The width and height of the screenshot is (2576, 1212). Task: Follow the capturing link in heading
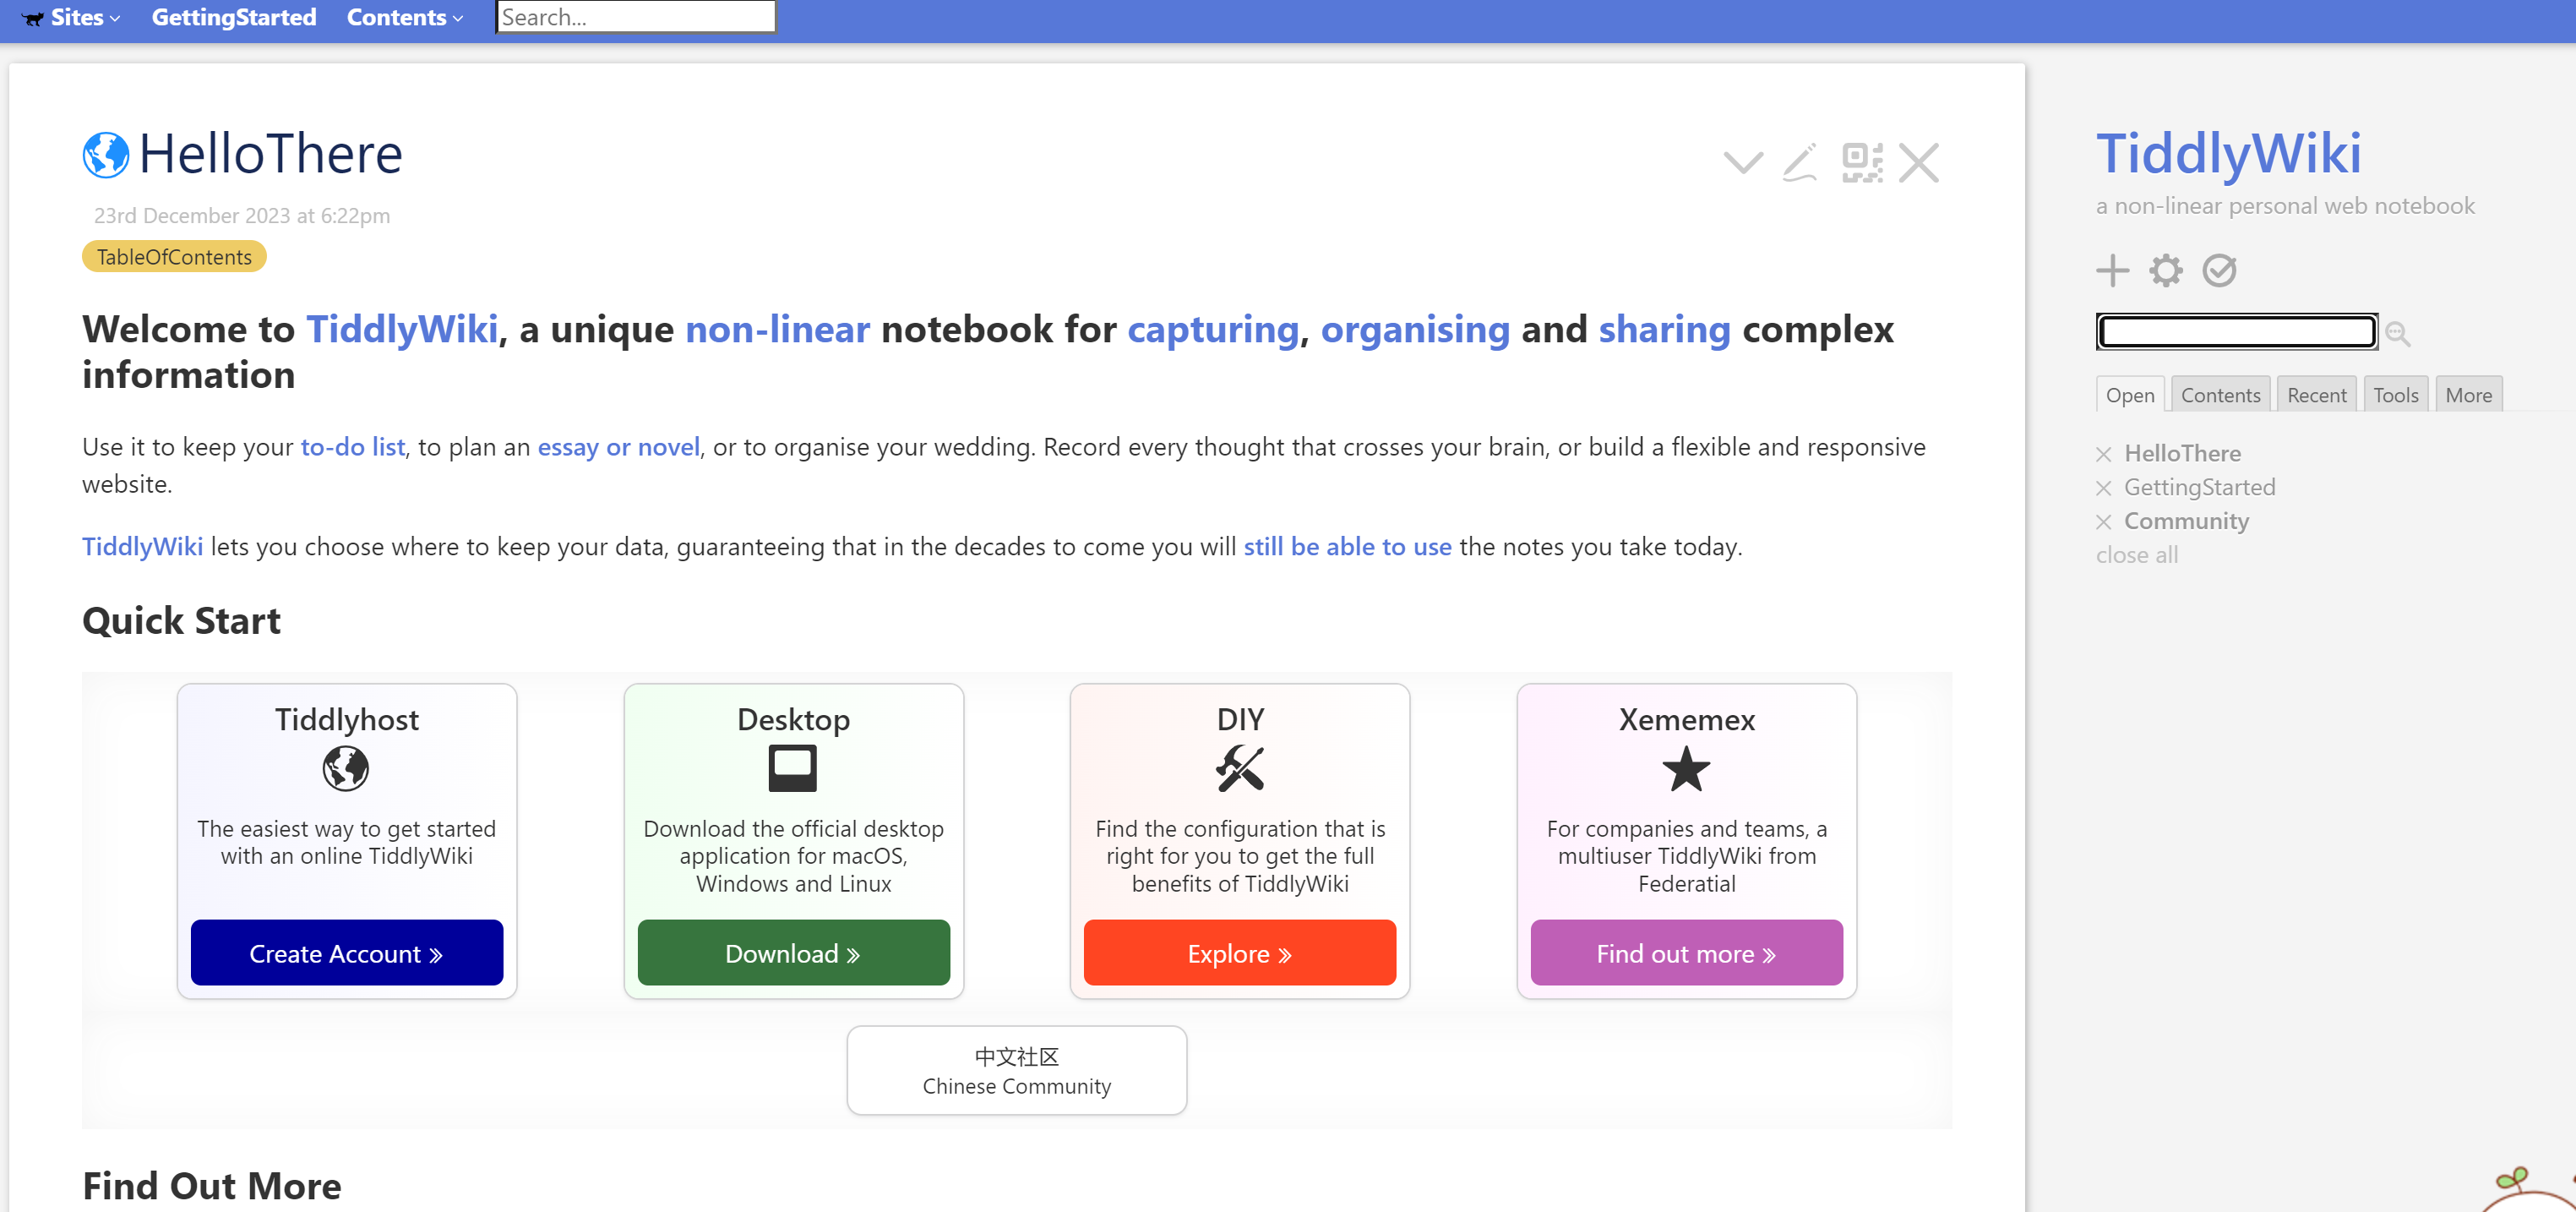coord(1212,330)
